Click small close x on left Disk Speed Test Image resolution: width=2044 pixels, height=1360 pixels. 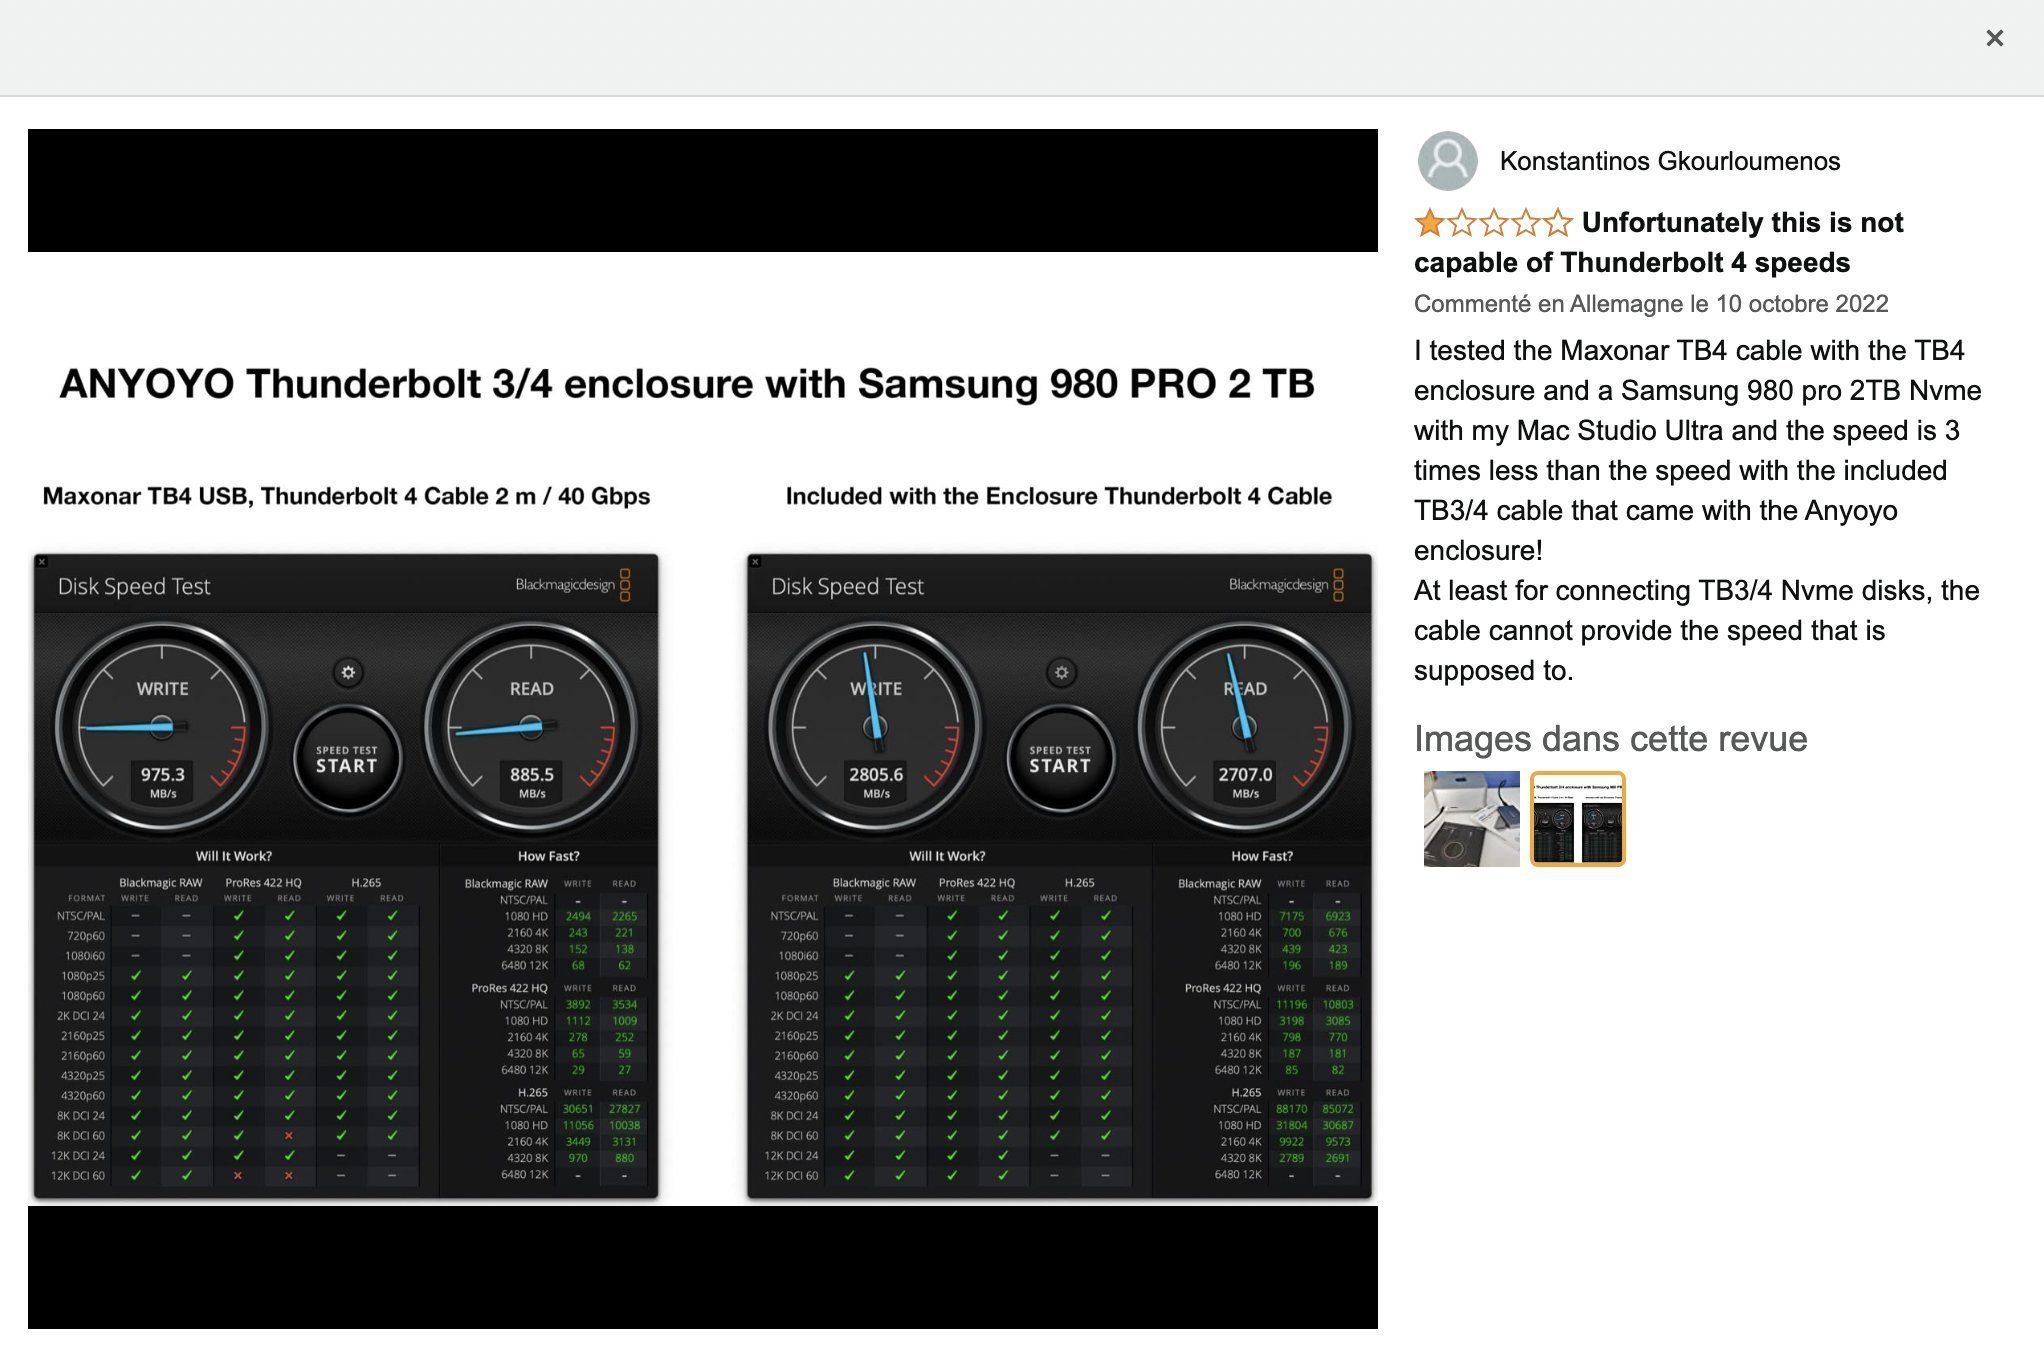(42, 562)
